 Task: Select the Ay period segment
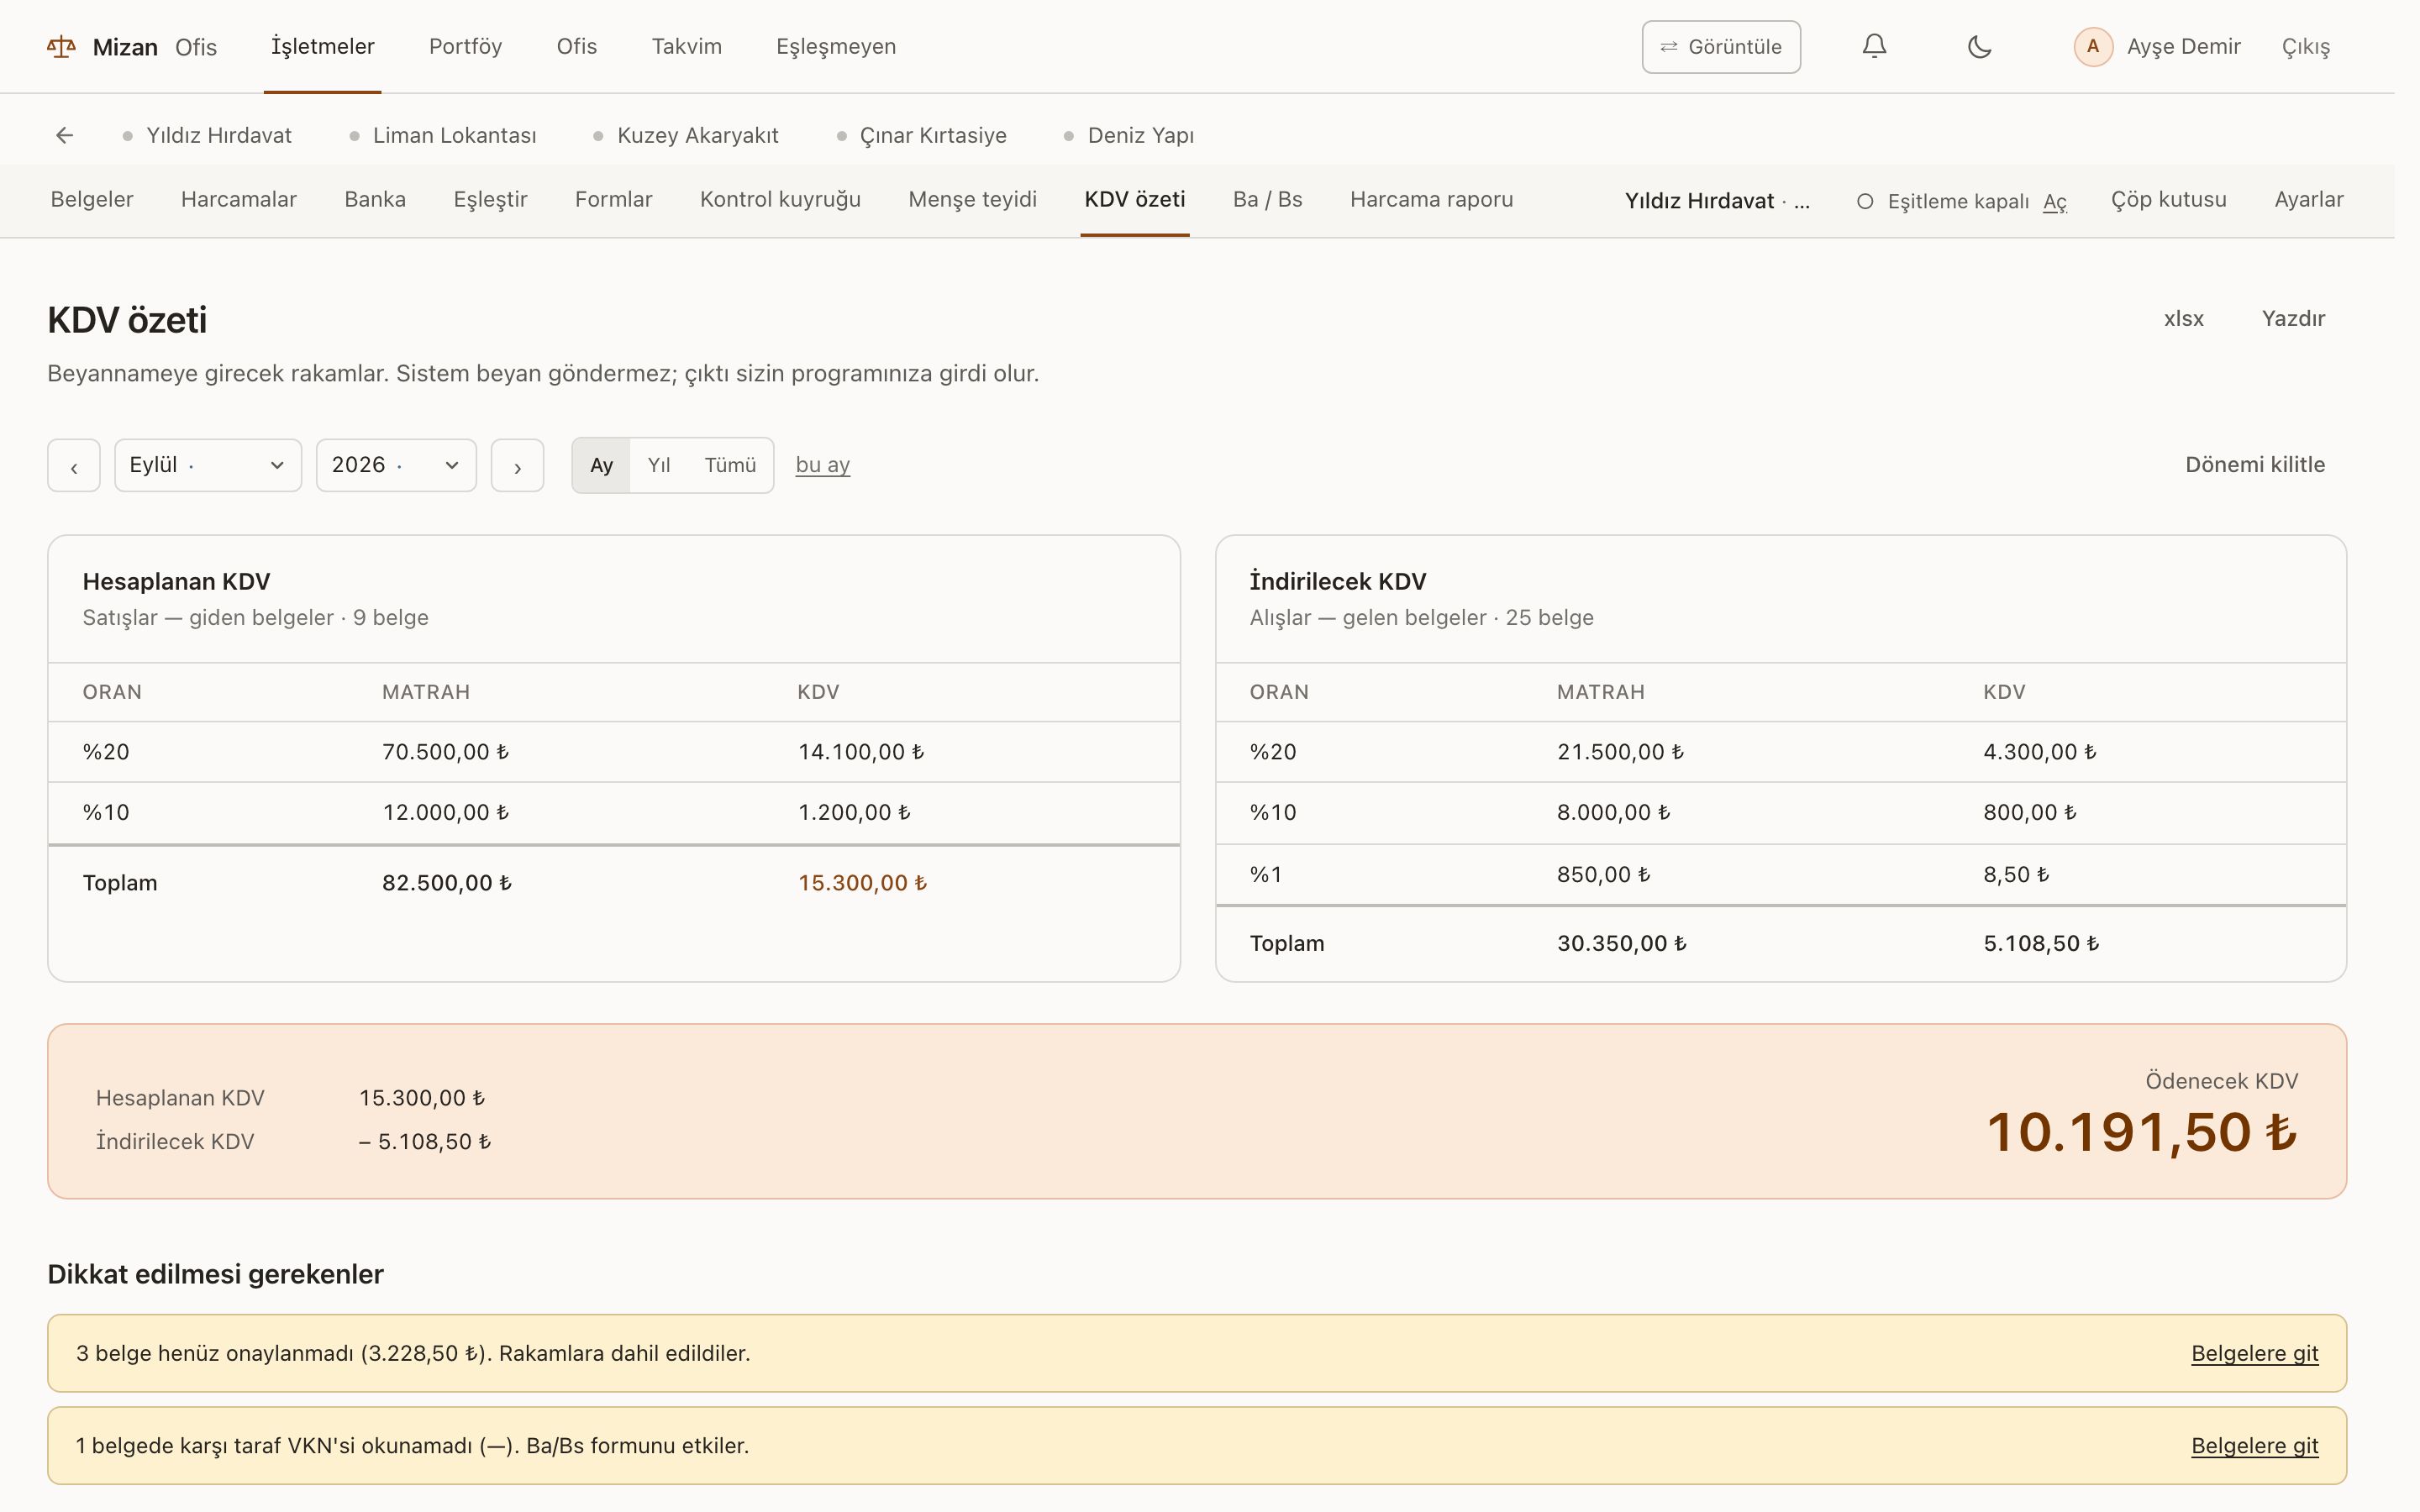click(601, 466)
